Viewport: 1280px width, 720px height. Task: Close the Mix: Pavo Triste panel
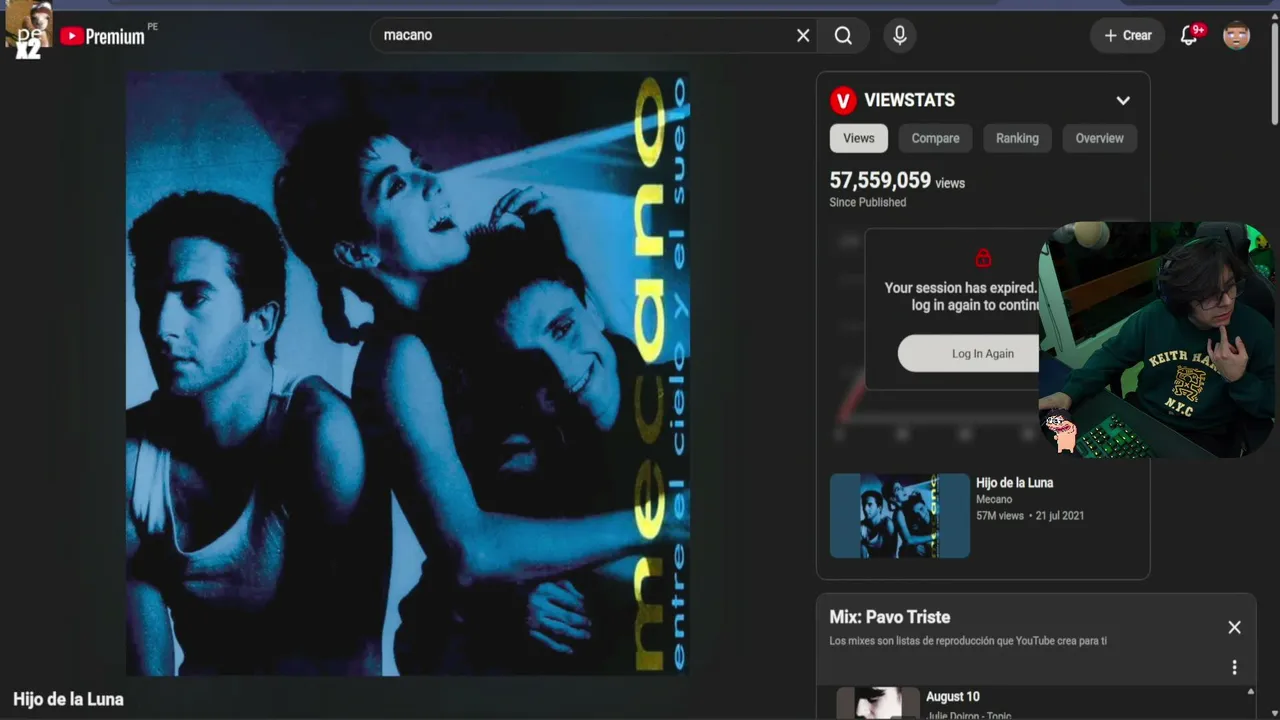pyautogui.click(x=1234, y=628)
